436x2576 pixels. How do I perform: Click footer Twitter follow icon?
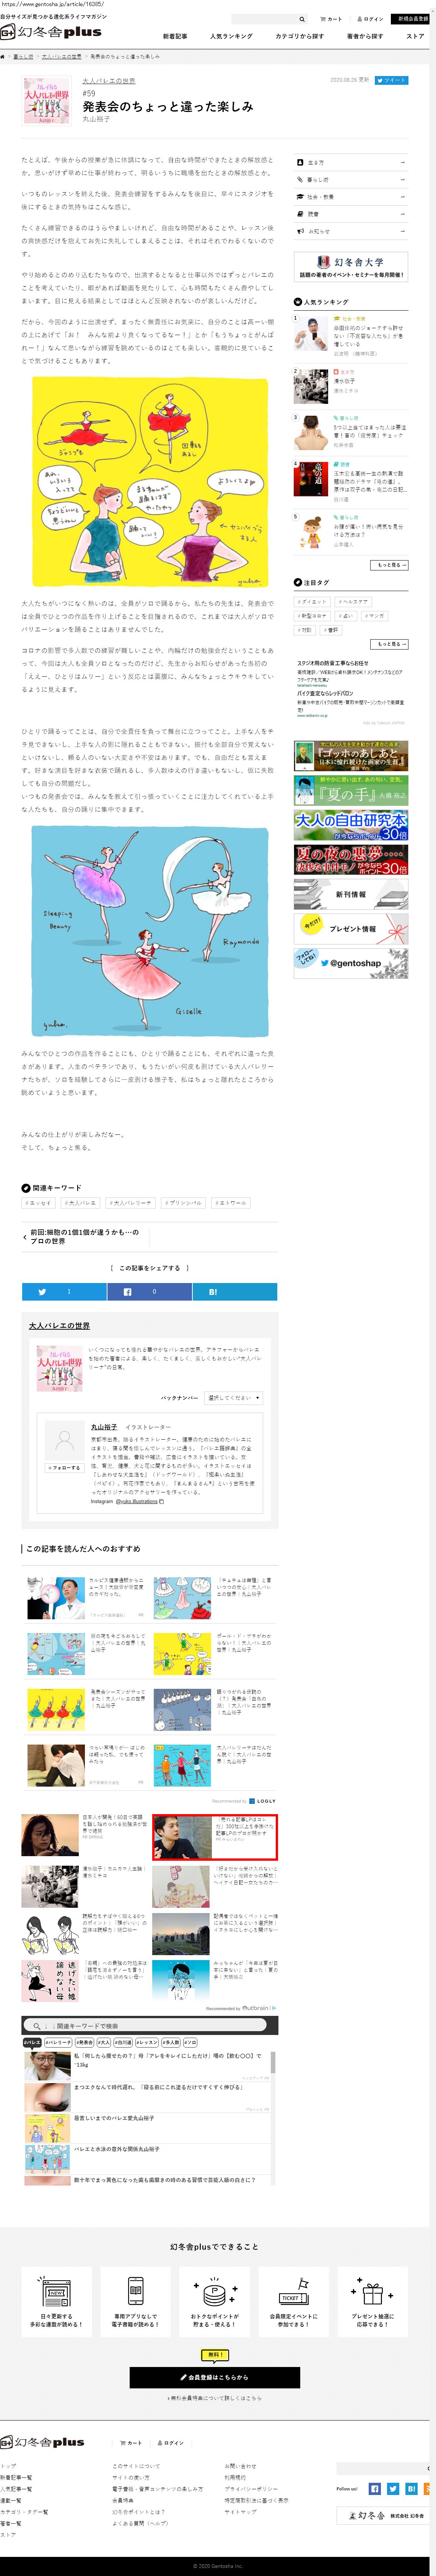coord(393,2488)
